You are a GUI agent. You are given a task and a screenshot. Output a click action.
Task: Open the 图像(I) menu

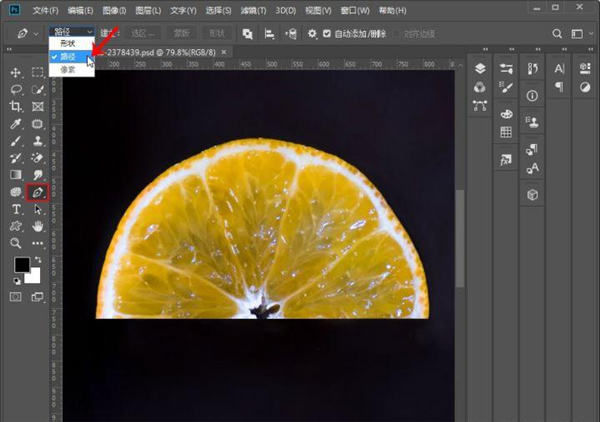tap(113, 9)
